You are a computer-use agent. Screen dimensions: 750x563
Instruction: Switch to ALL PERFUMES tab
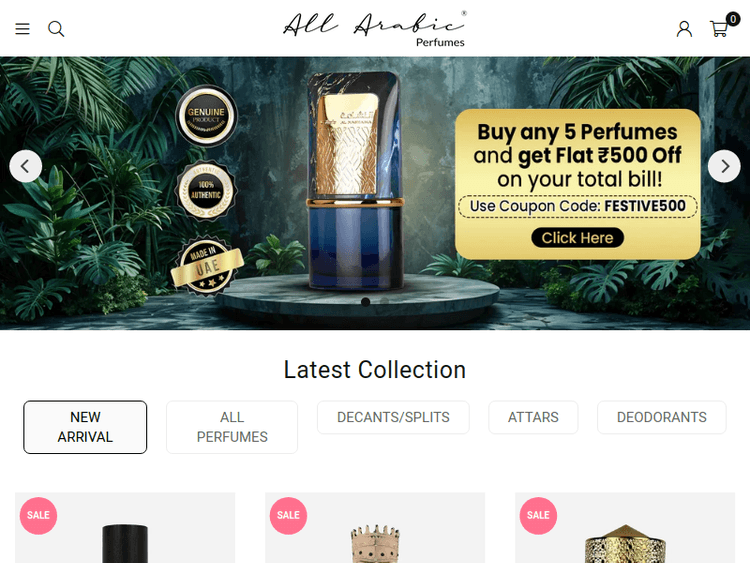(x=232, y=427)
